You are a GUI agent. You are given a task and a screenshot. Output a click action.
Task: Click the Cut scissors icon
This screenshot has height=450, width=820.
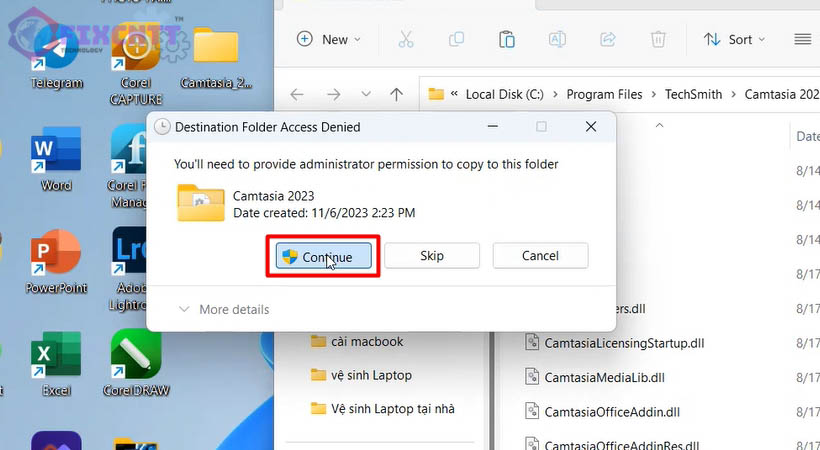coord(405,40)
